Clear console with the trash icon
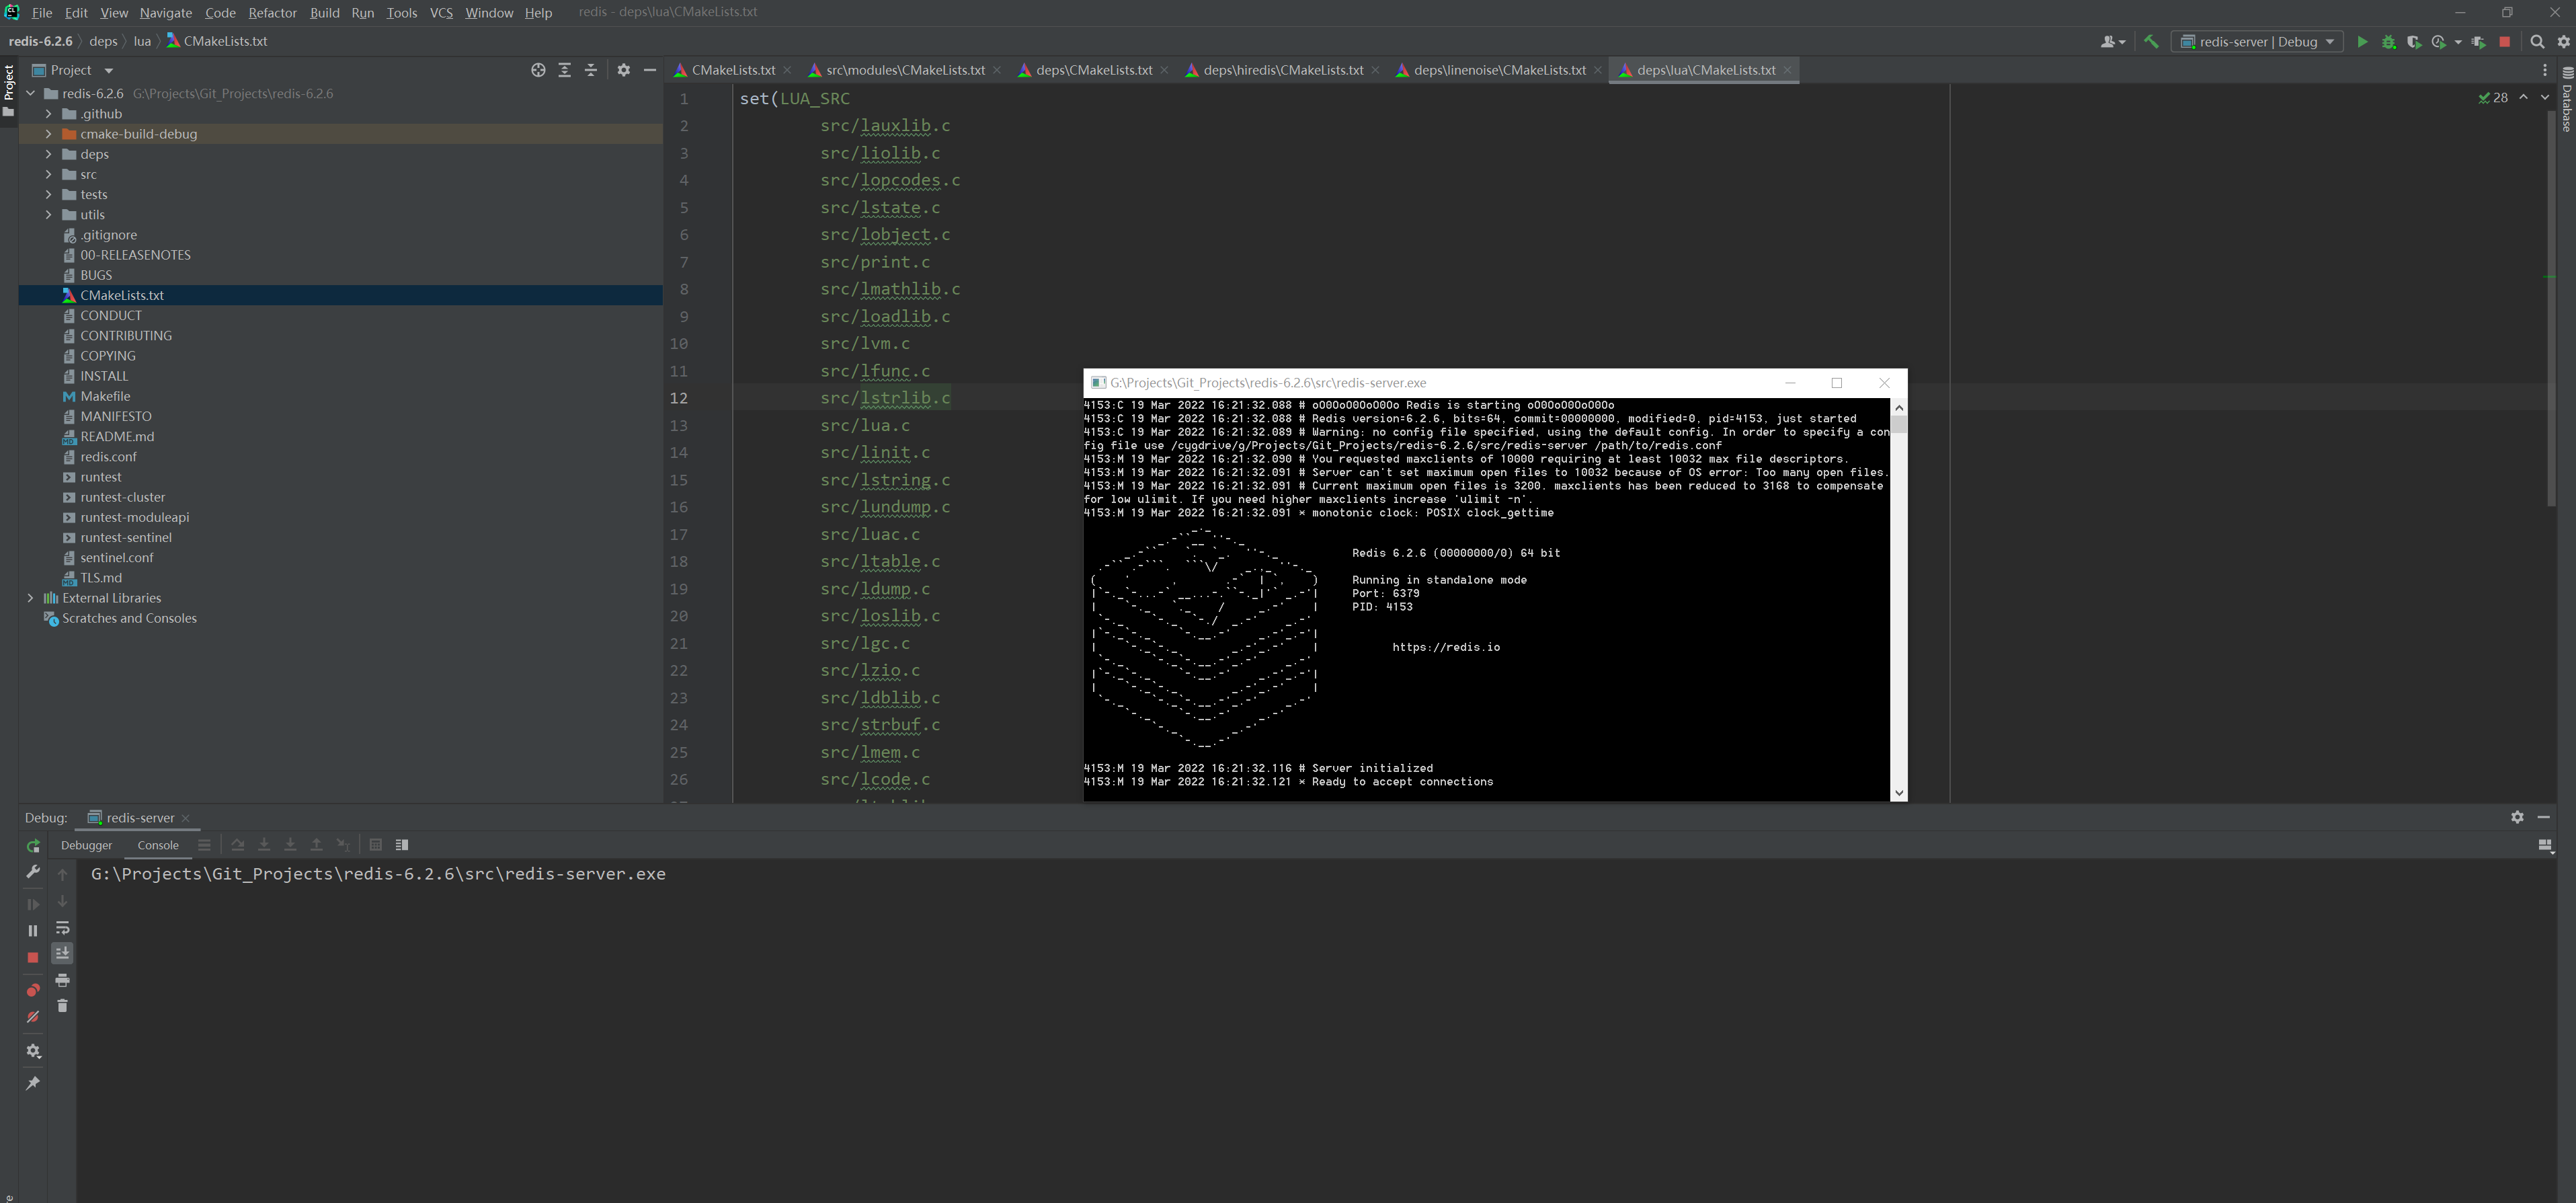This screenshot has width=2576, height=1203. (x=62, y=1006)
